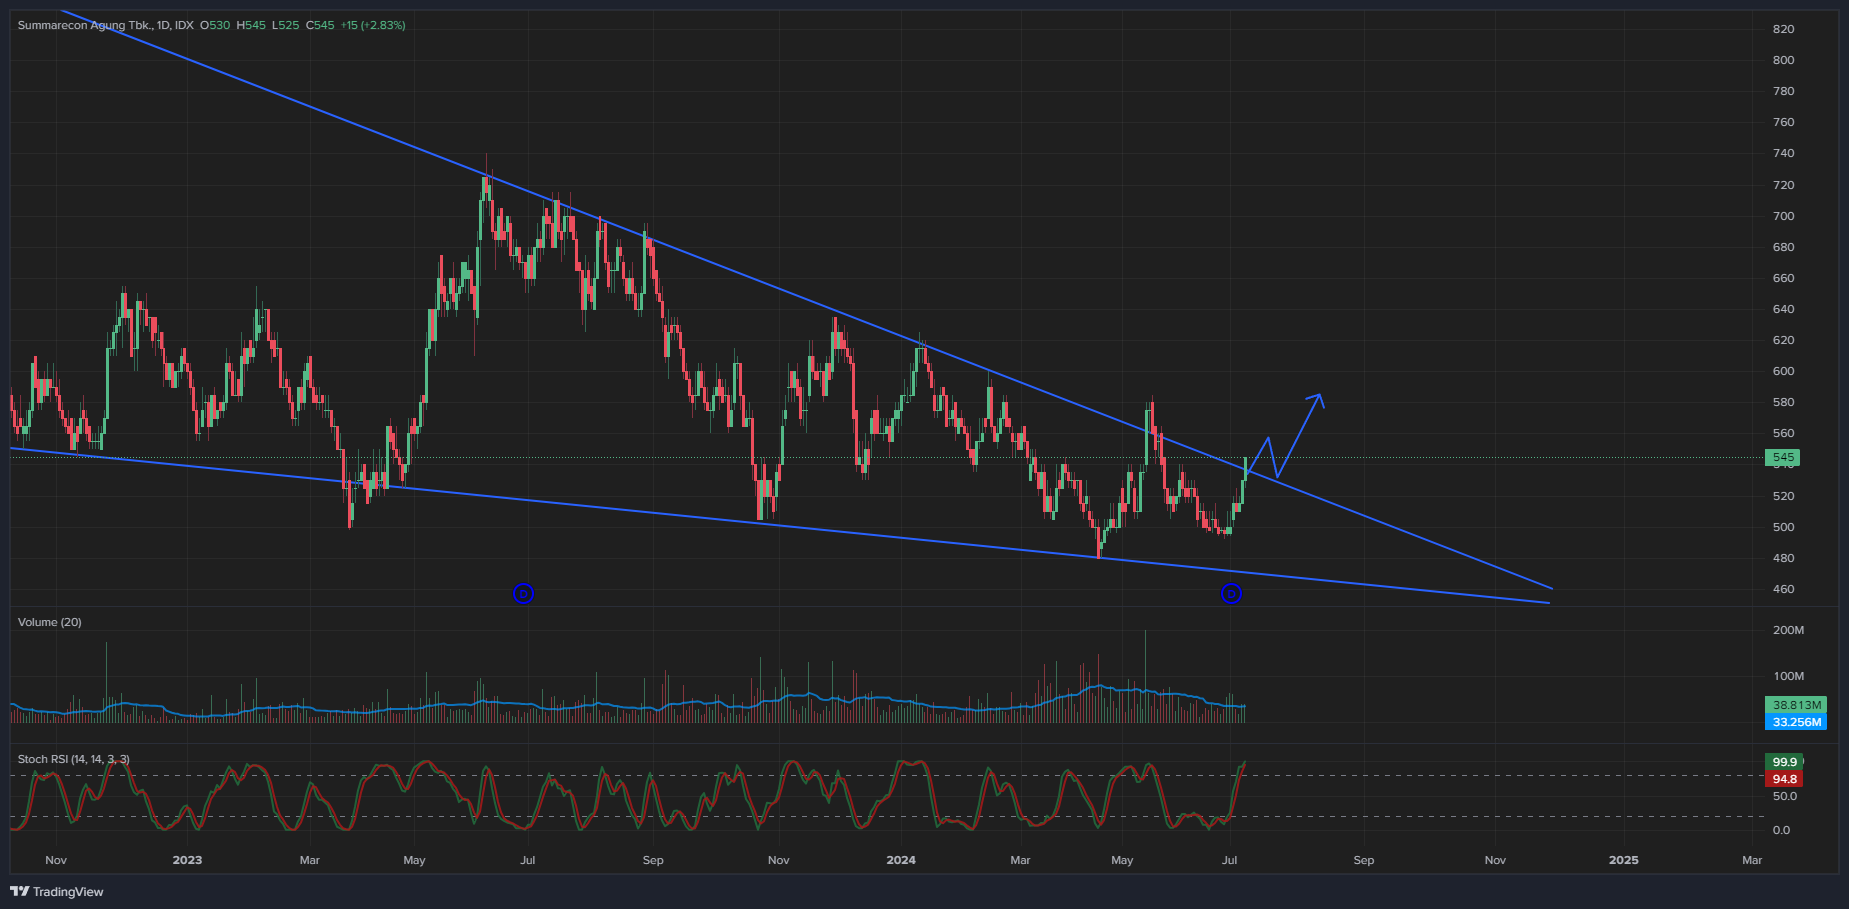Image resolution: width=1849 pixels, height=909 pixels.
Task: Click the TradingView text link at bottom left
Action: (x=70, y=892)
